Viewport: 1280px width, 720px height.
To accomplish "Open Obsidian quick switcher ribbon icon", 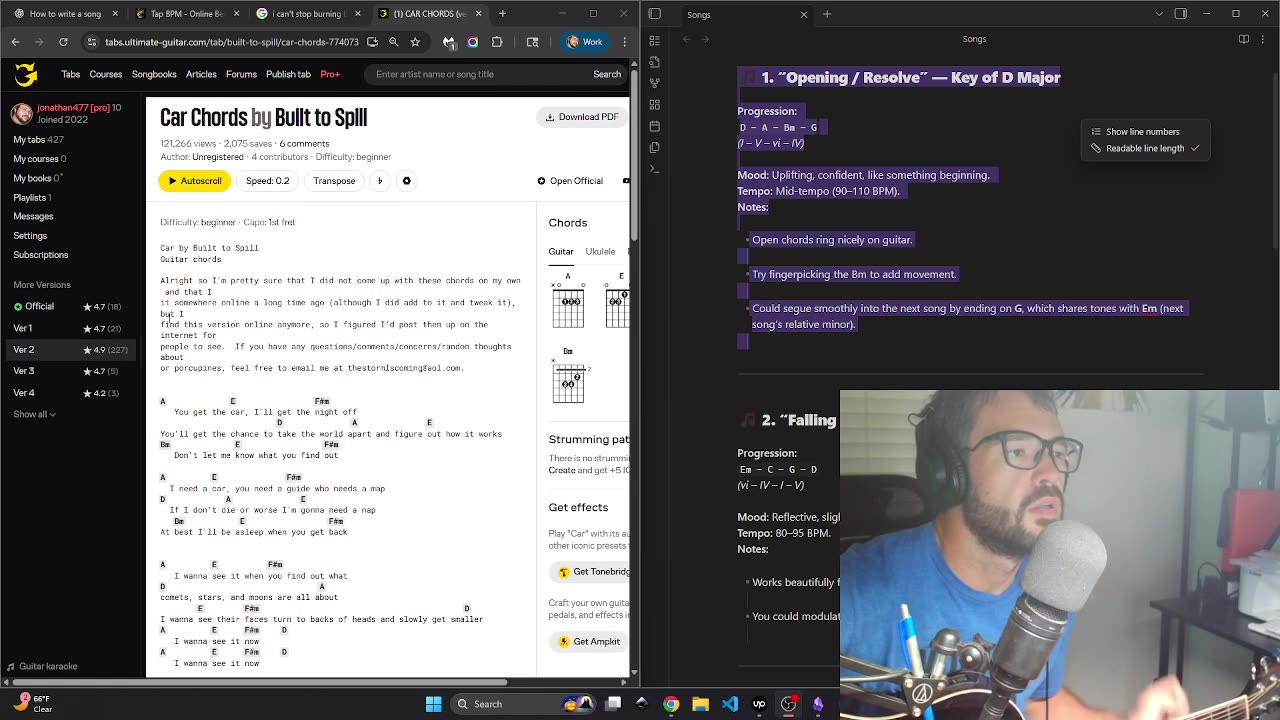I will coord(654,61).
